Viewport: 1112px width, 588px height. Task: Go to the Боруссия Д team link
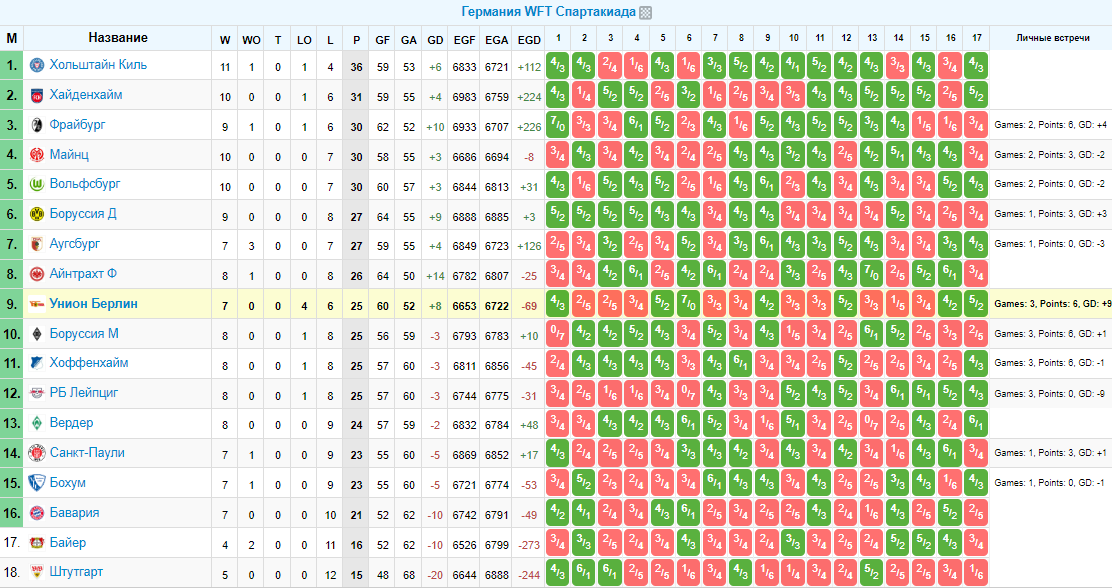point(83,213)
